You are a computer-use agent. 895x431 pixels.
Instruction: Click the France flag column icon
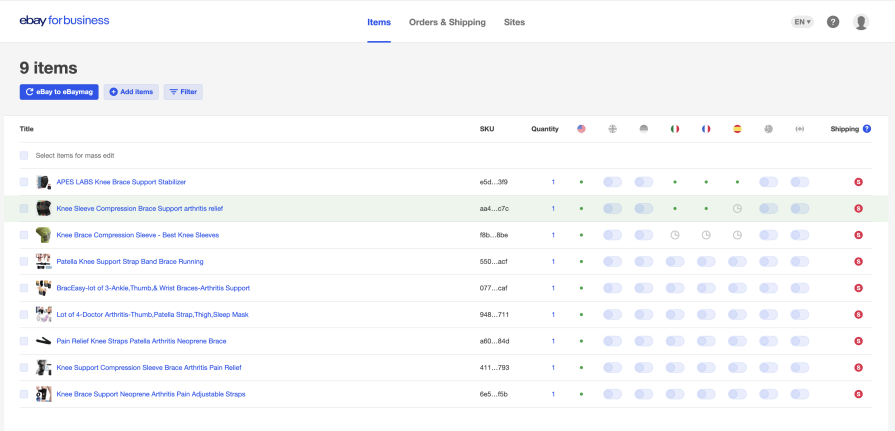point(706,129)
